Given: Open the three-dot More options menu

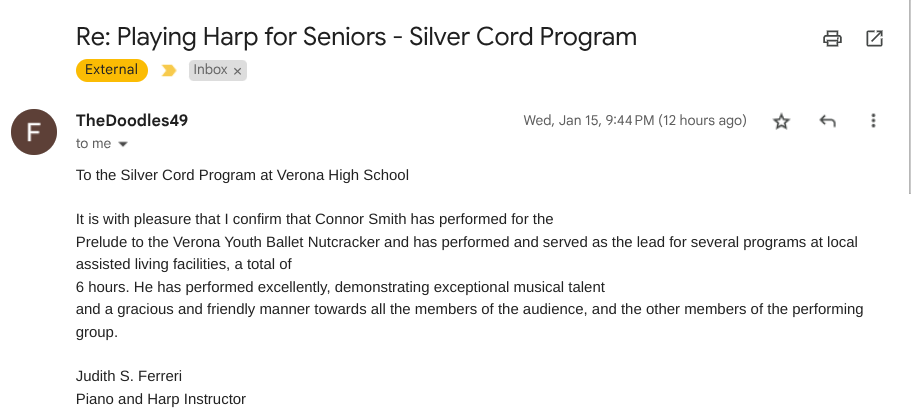Looking at the screenshot, I should pyautogui.click(x=873, y=121).
